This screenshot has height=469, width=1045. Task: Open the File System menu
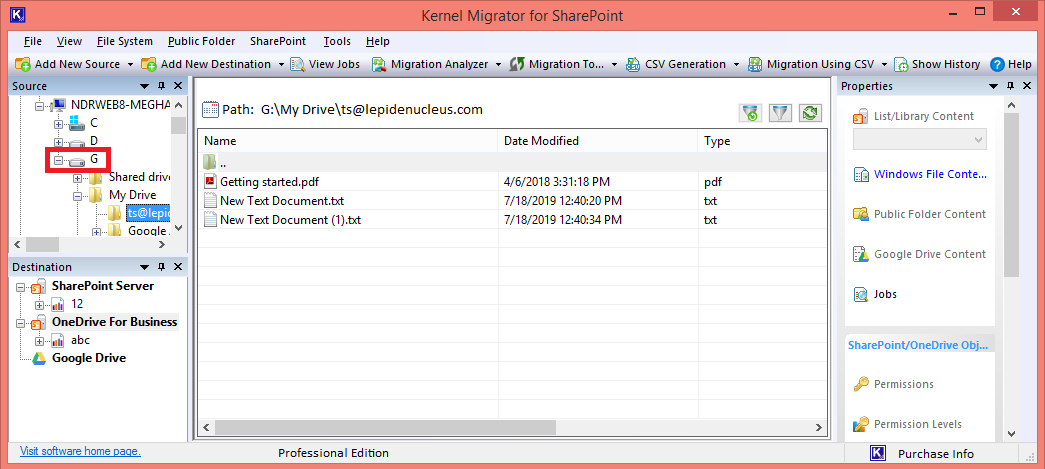click(125, 41)
